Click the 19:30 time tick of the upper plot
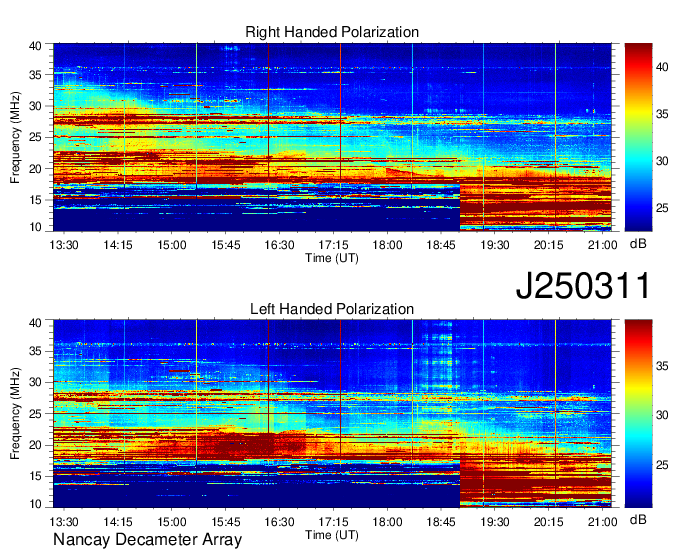The height and width of the screenshot is (552, 680). (x=495, y=245)
